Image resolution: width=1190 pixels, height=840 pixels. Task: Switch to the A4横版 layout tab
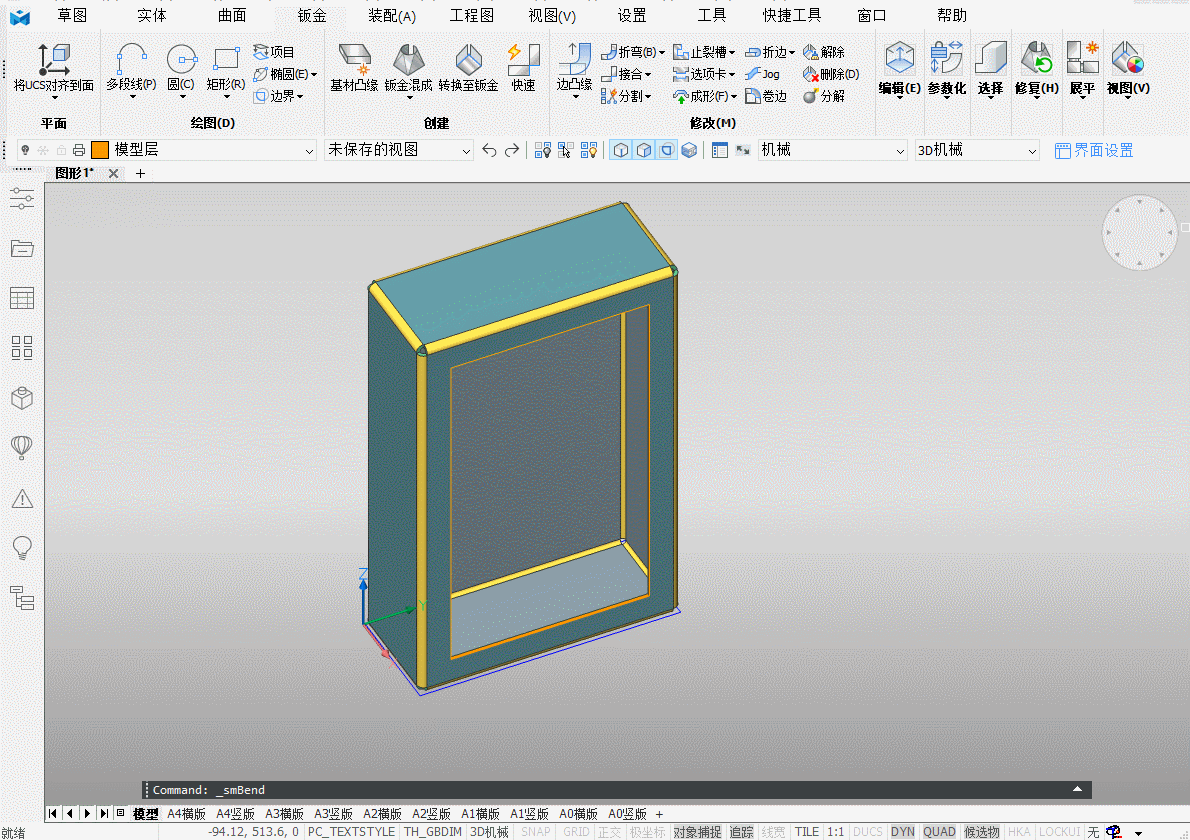(186, 813)
